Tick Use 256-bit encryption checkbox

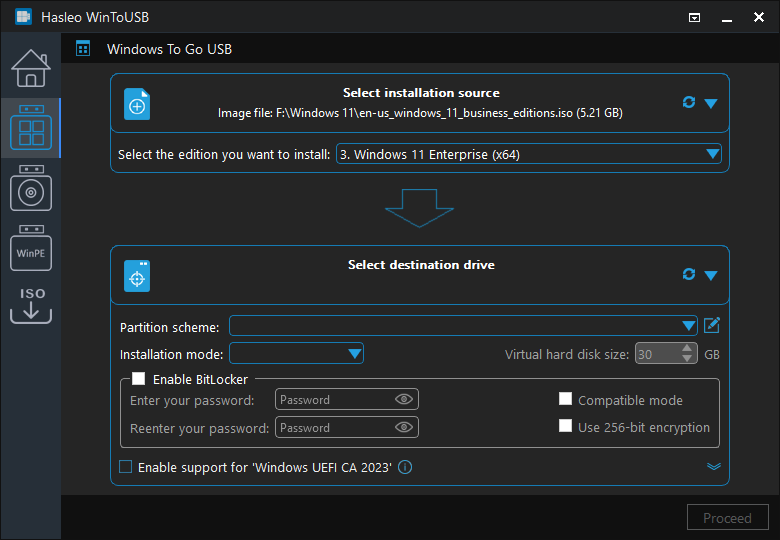point(565,426)
